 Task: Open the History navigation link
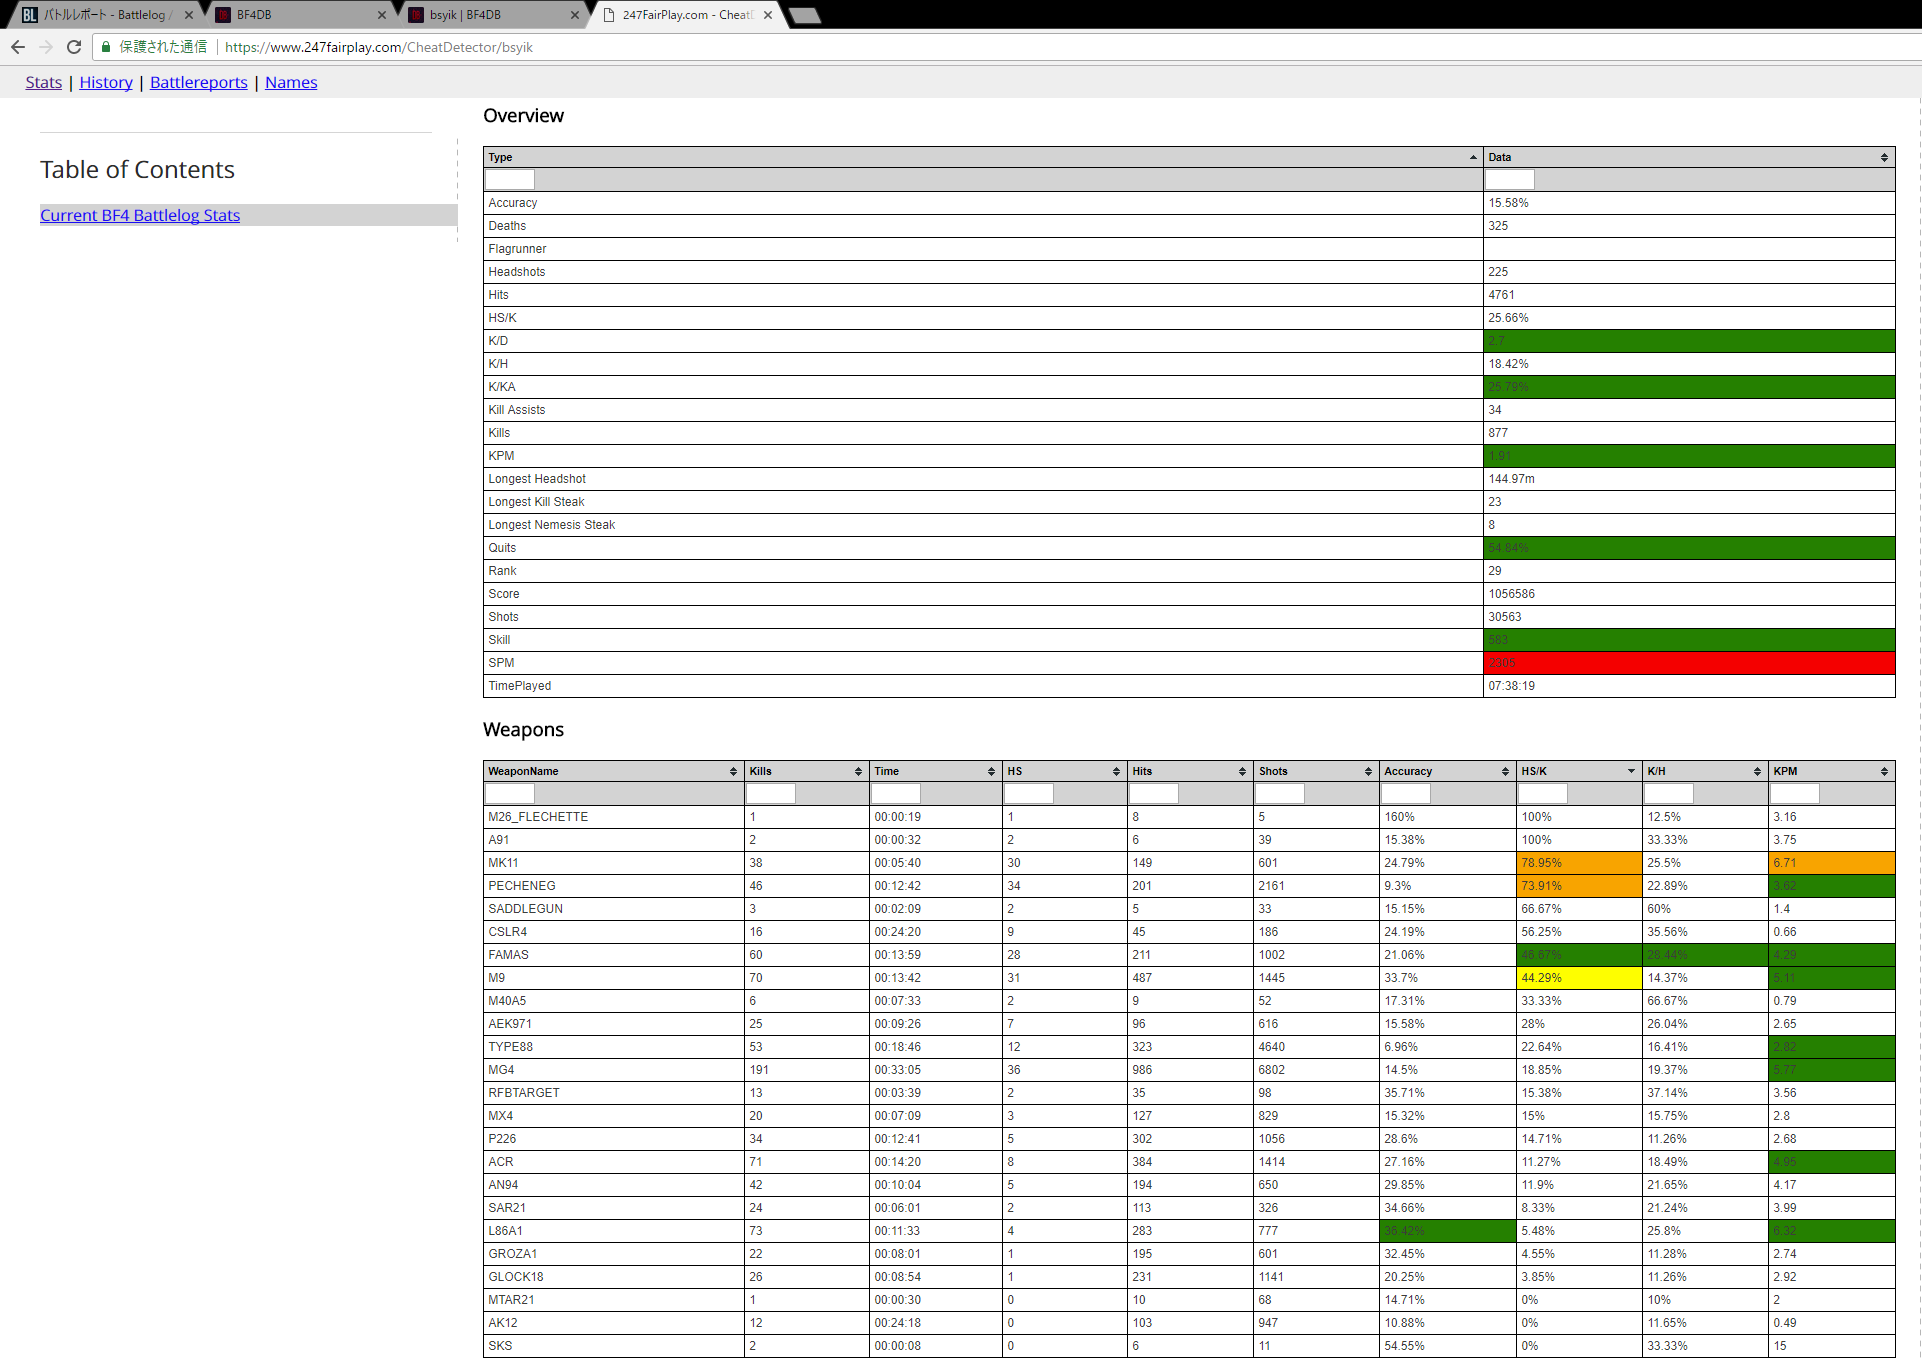[x=106, y=82]
